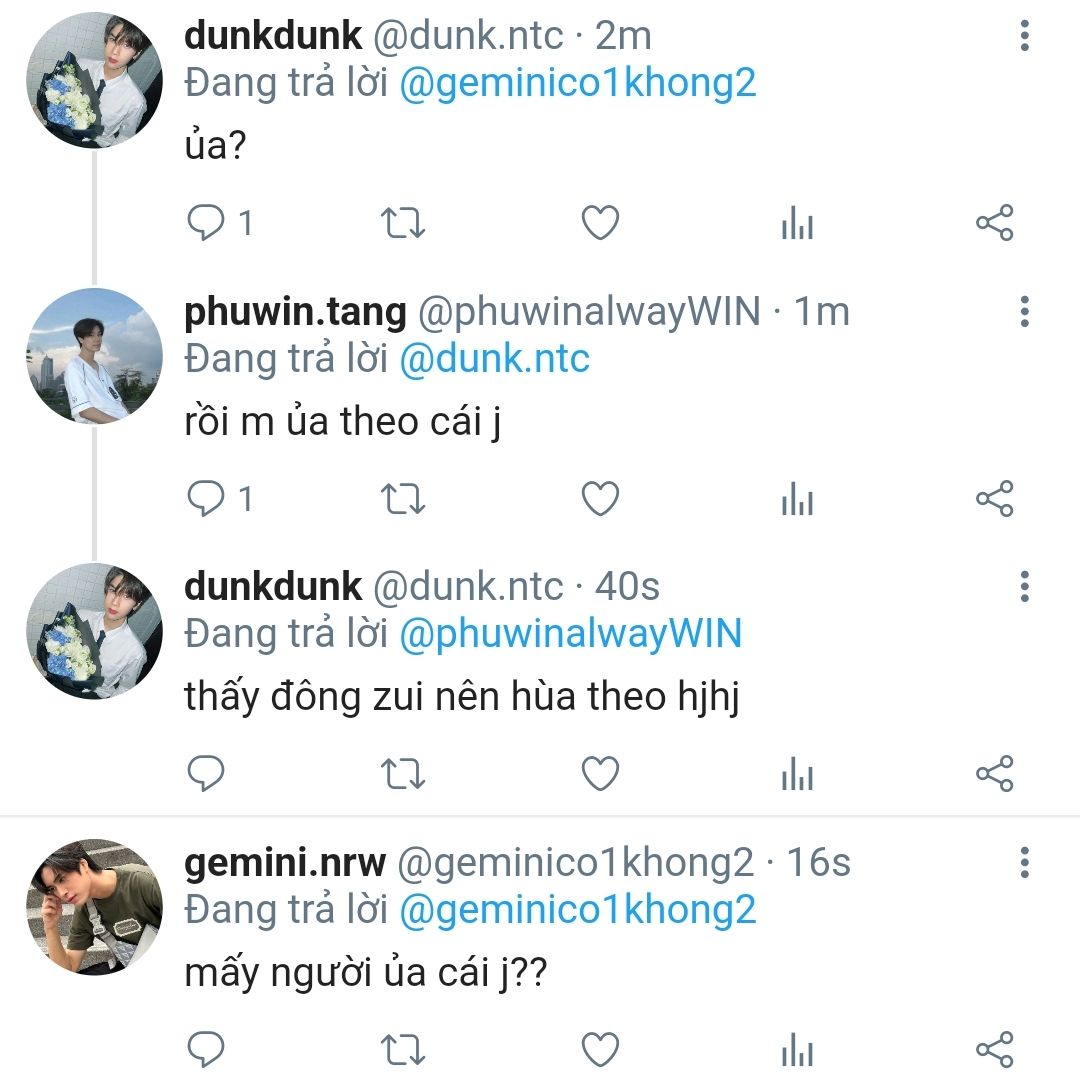Open phuwin.tang's profile picture
Image resolution: width=1080 pixels, height=1085 pixels.
[94, 356]
